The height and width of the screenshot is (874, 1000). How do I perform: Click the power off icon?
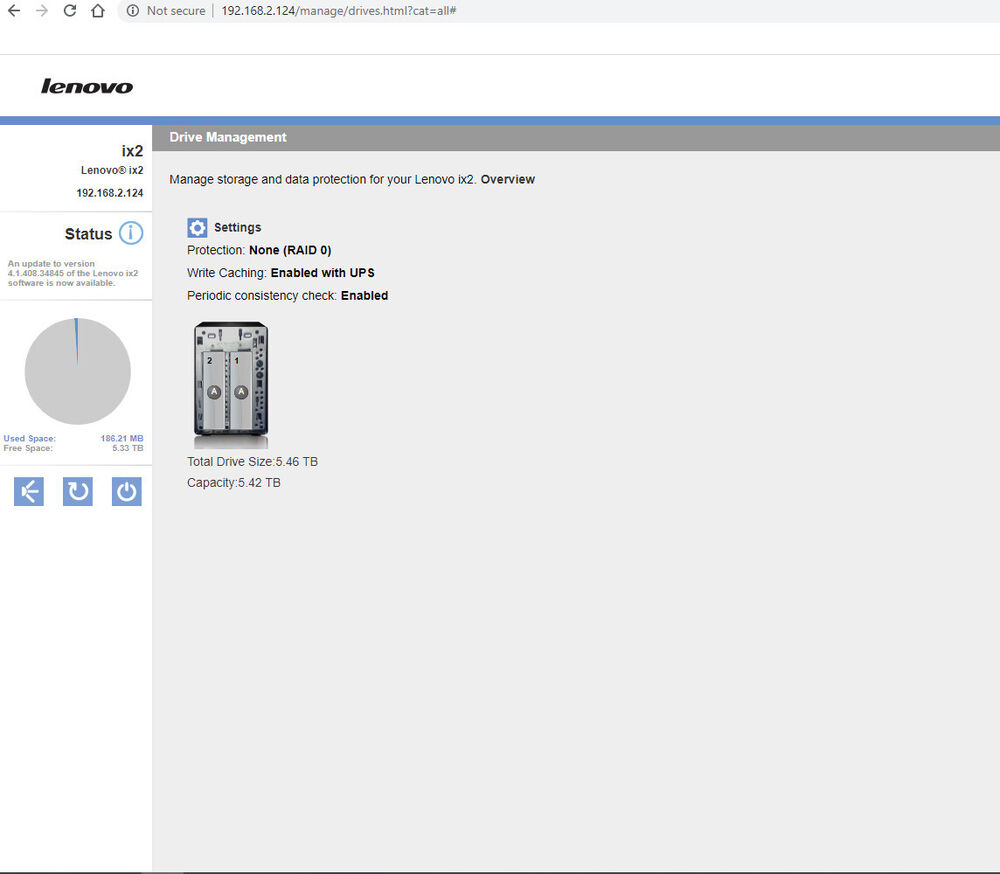[x=126, y=491]
